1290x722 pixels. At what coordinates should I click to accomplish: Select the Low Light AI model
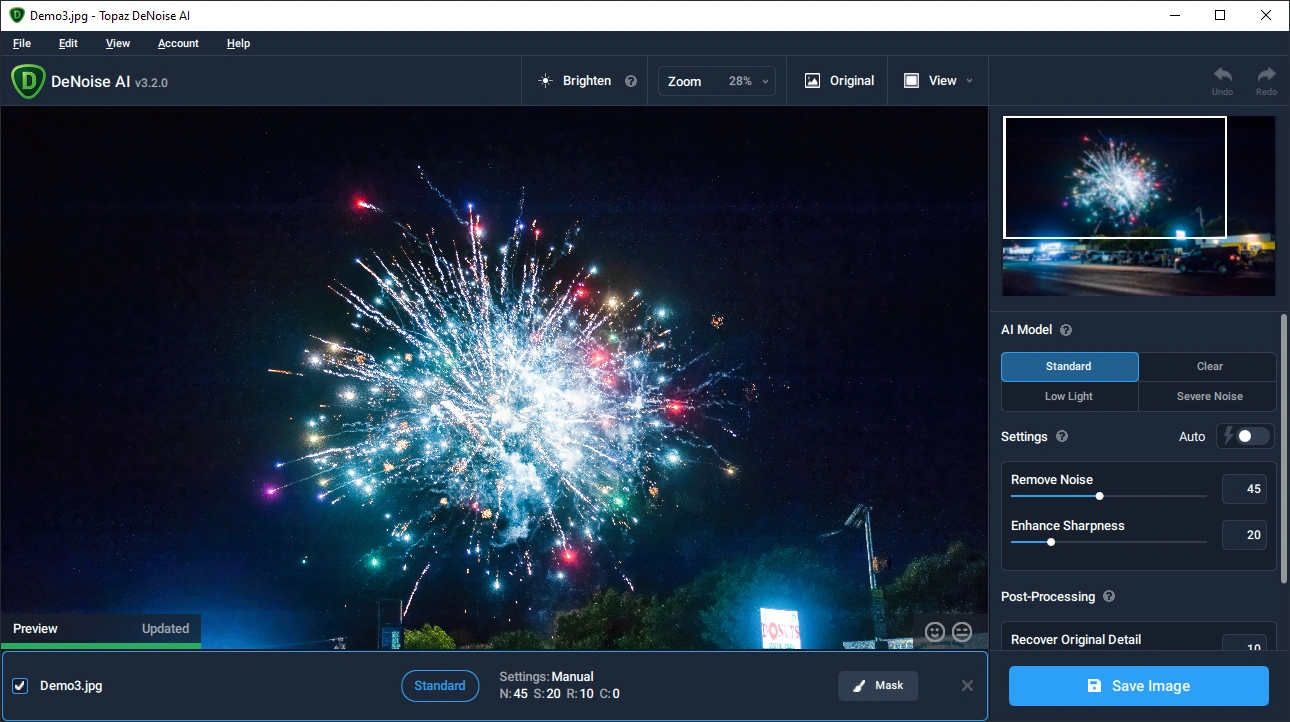[1069, 397]
